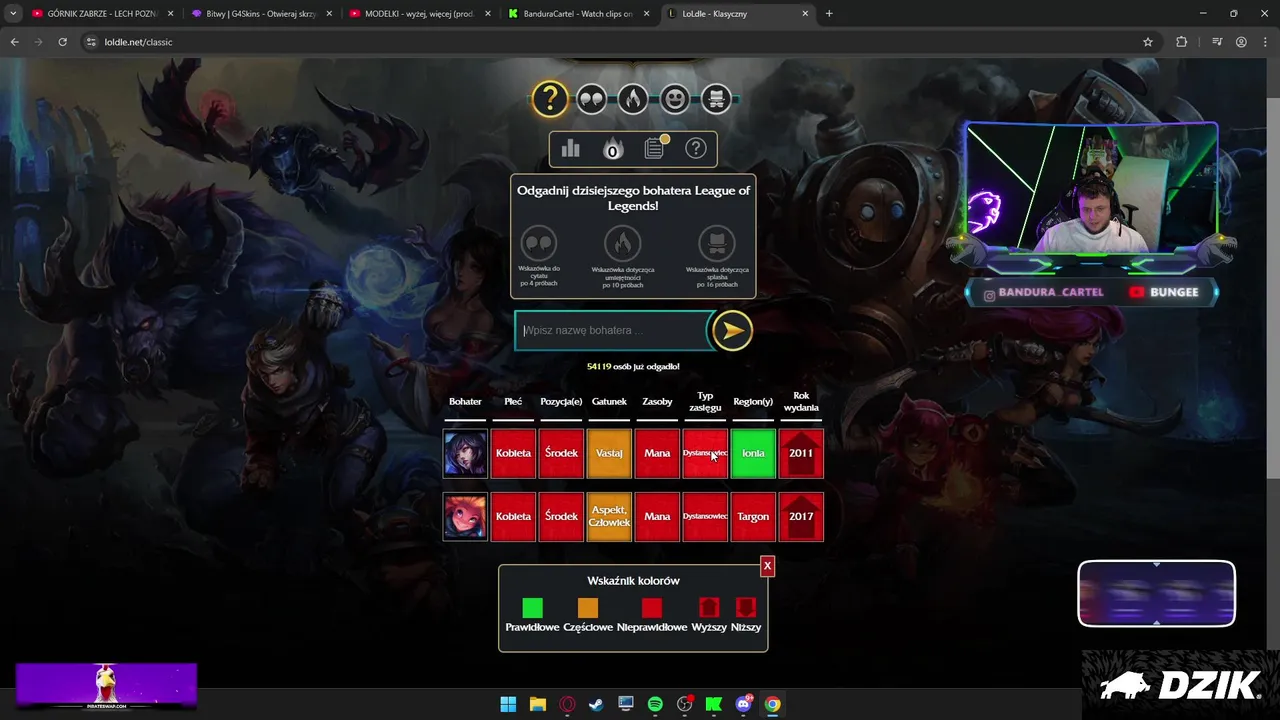Click the green Prawidłowe legend swatch
This screenshot has width=1280, height=720.
(532, 607)
